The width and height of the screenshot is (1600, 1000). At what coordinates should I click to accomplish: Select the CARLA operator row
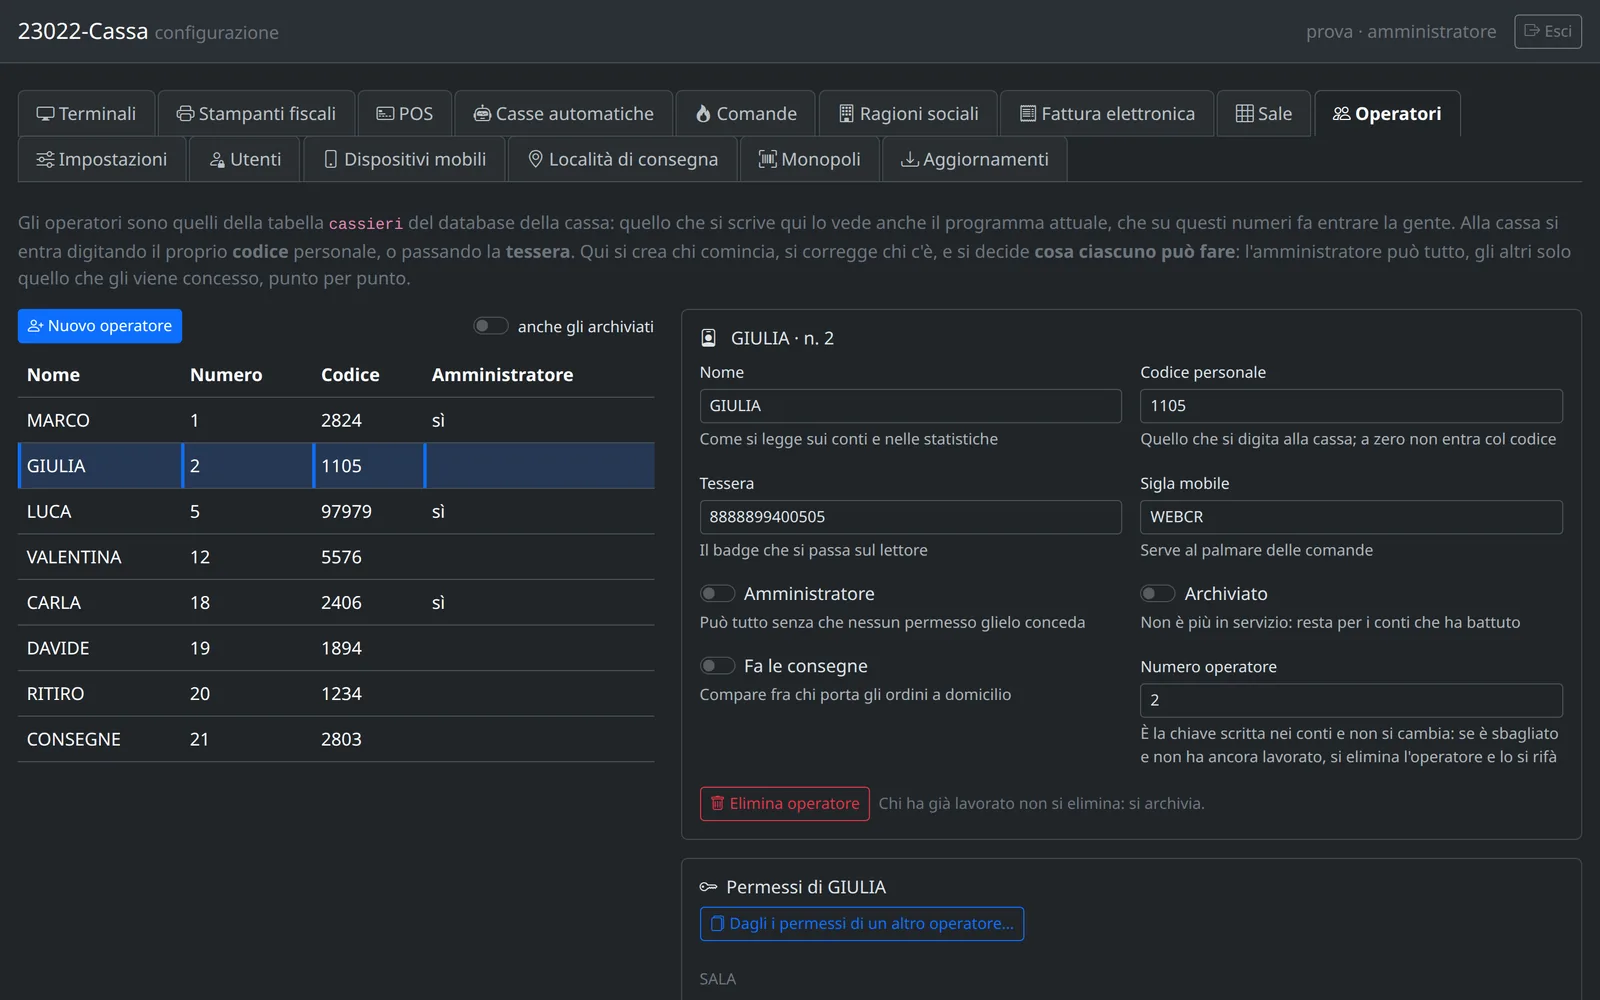(336, 603)
